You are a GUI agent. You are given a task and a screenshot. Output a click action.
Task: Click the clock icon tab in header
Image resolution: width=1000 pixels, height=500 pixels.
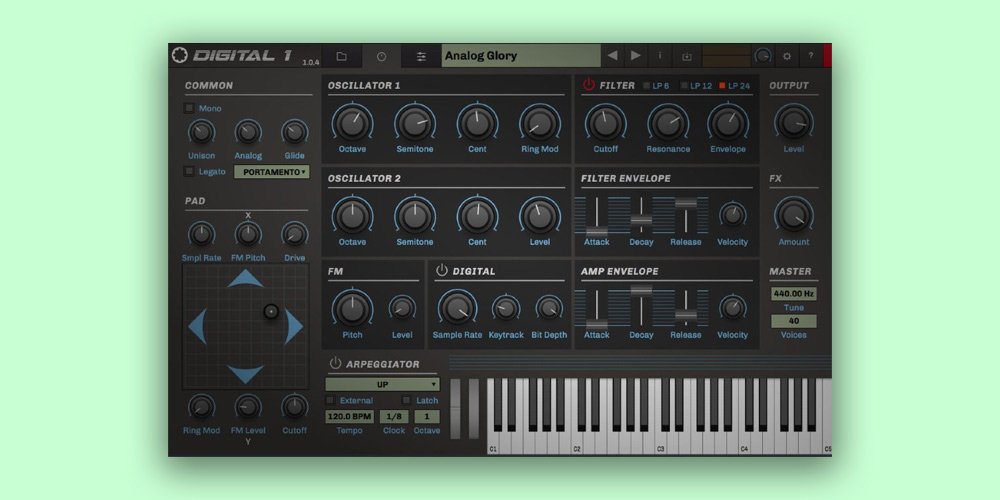(381, 56)
